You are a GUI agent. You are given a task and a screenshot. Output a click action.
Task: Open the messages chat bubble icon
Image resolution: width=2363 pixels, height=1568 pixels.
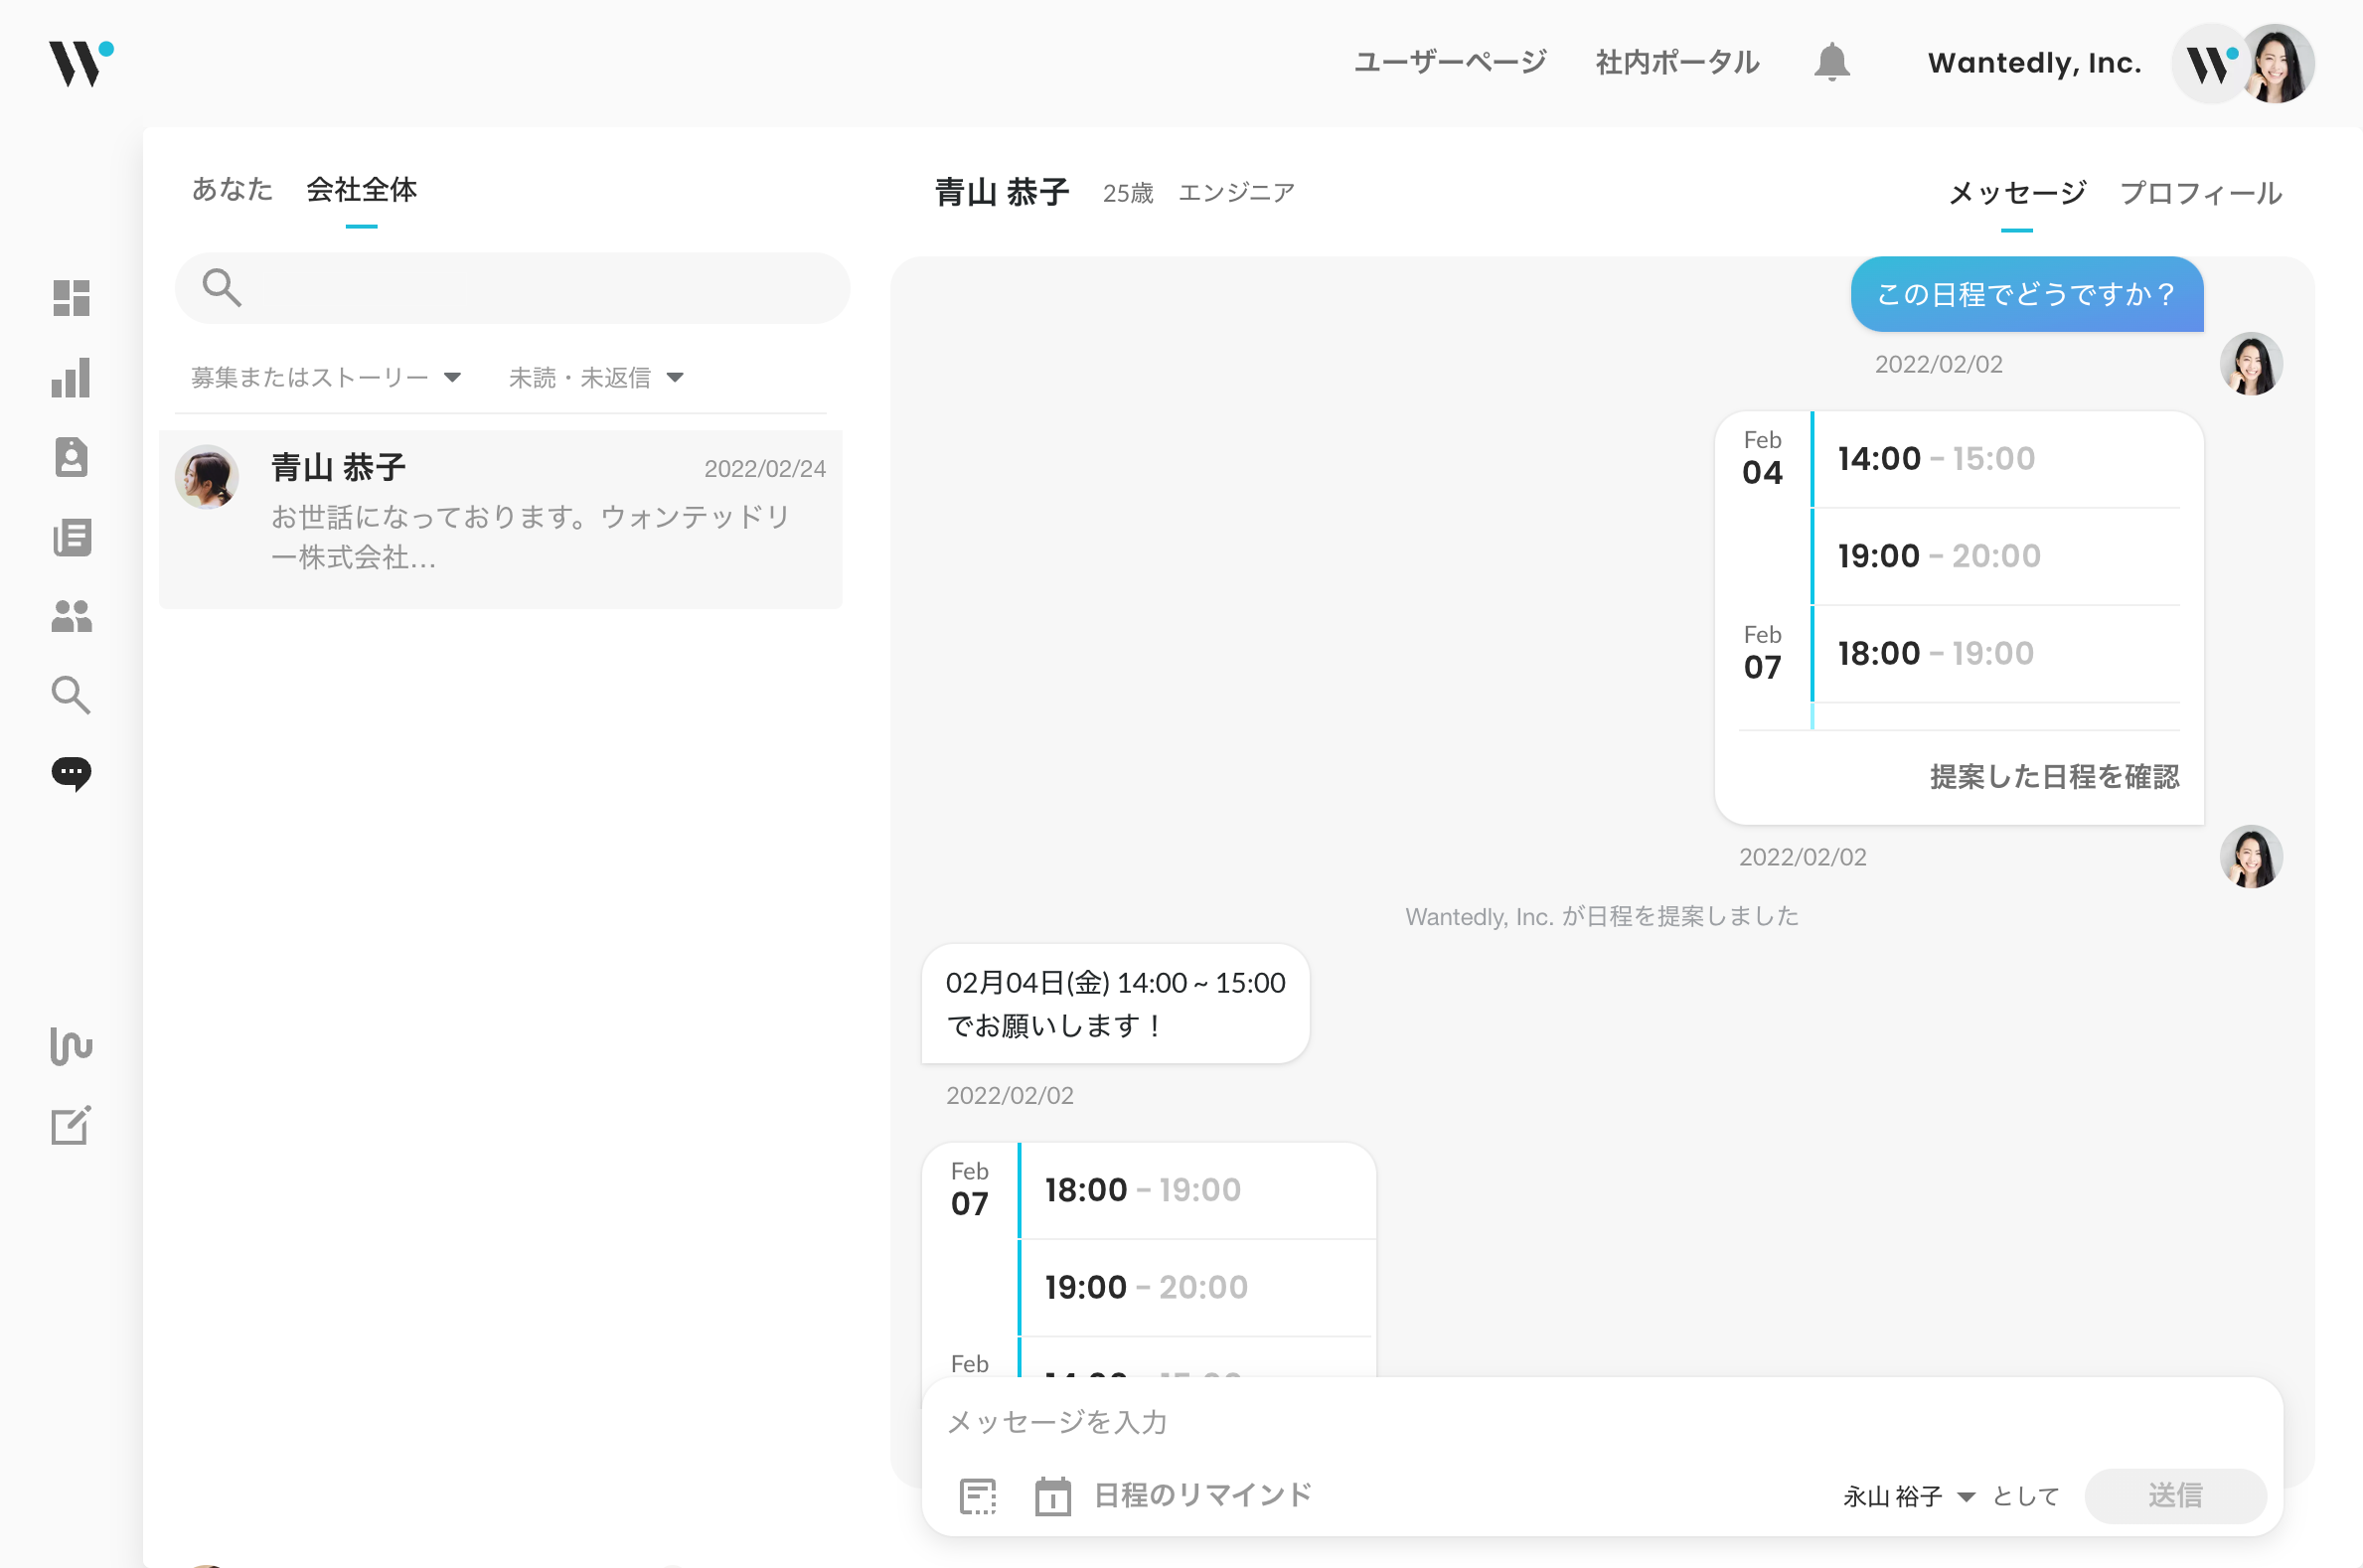pos(71,773)
